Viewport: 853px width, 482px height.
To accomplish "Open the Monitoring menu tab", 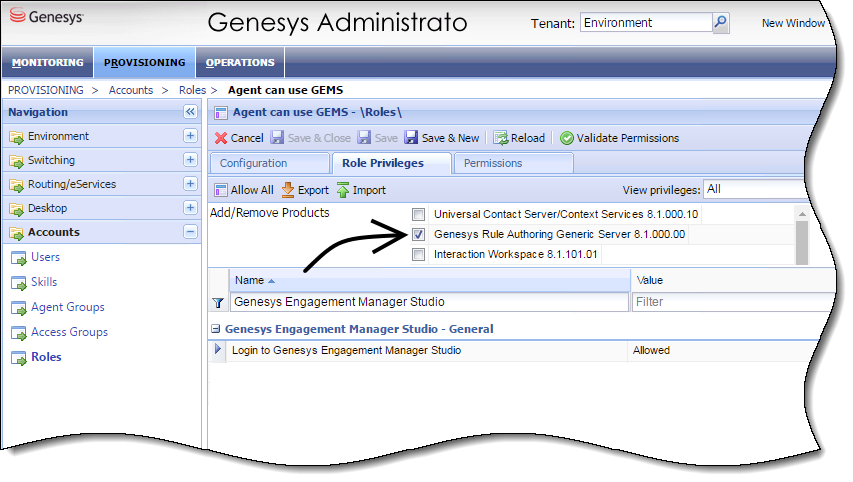I will (x=47, y=62).
